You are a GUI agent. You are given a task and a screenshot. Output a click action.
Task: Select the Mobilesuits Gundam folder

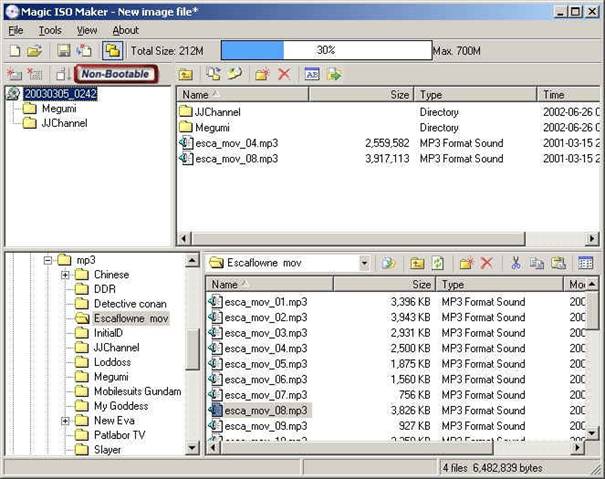tap(137, 391)
